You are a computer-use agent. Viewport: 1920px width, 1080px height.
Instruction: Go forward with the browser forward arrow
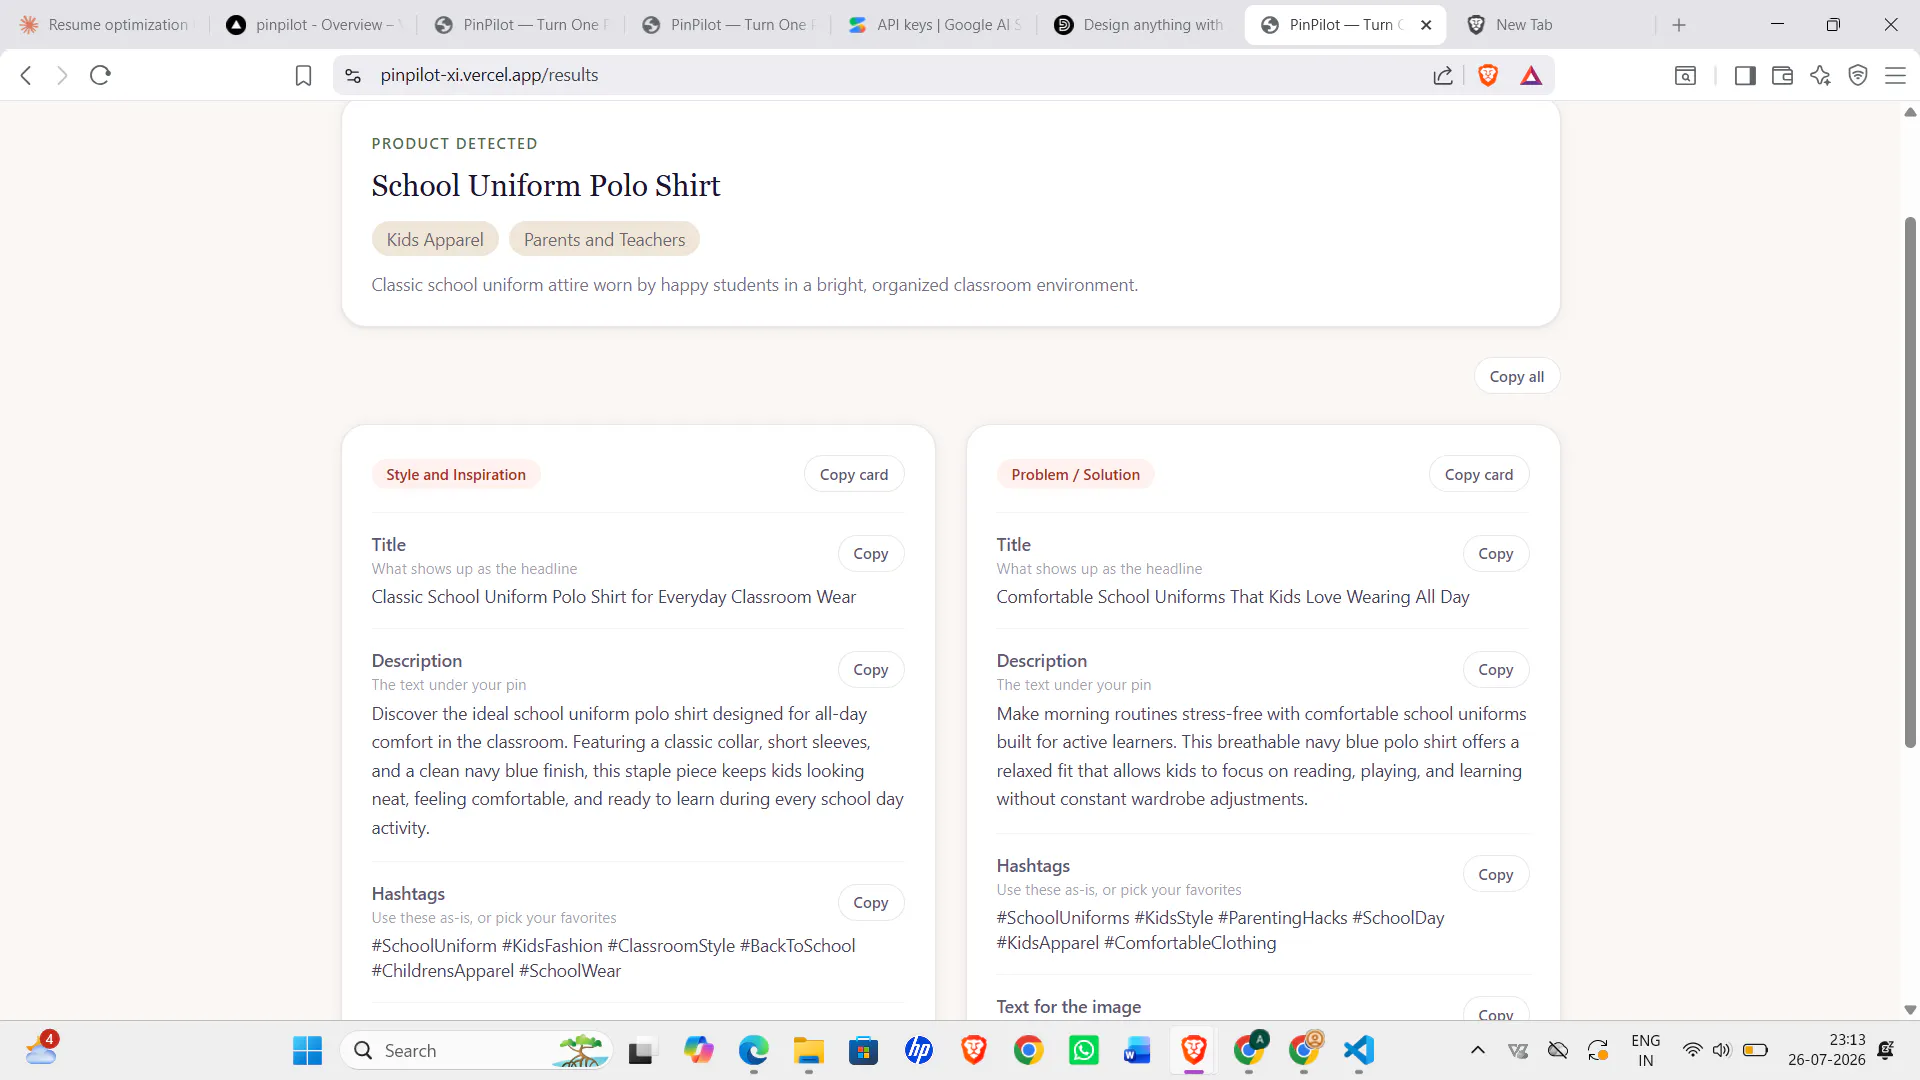tap(62, 75)
